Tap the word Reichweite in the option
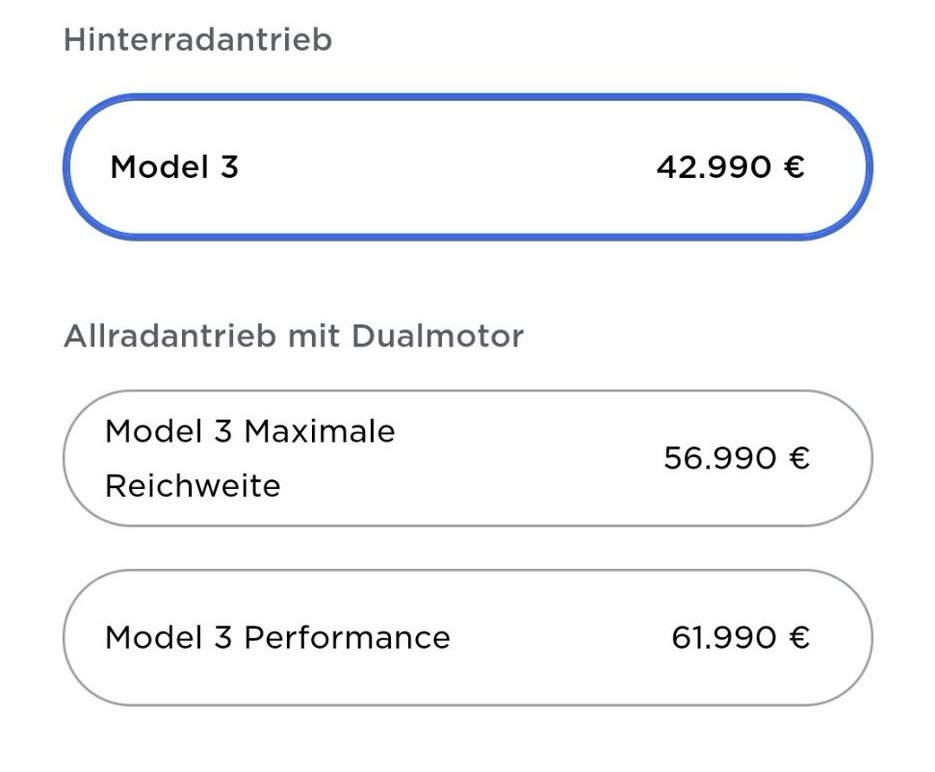The width and height of the screenshot is (935, 772). pyautogui.click(x=193, y=485)
